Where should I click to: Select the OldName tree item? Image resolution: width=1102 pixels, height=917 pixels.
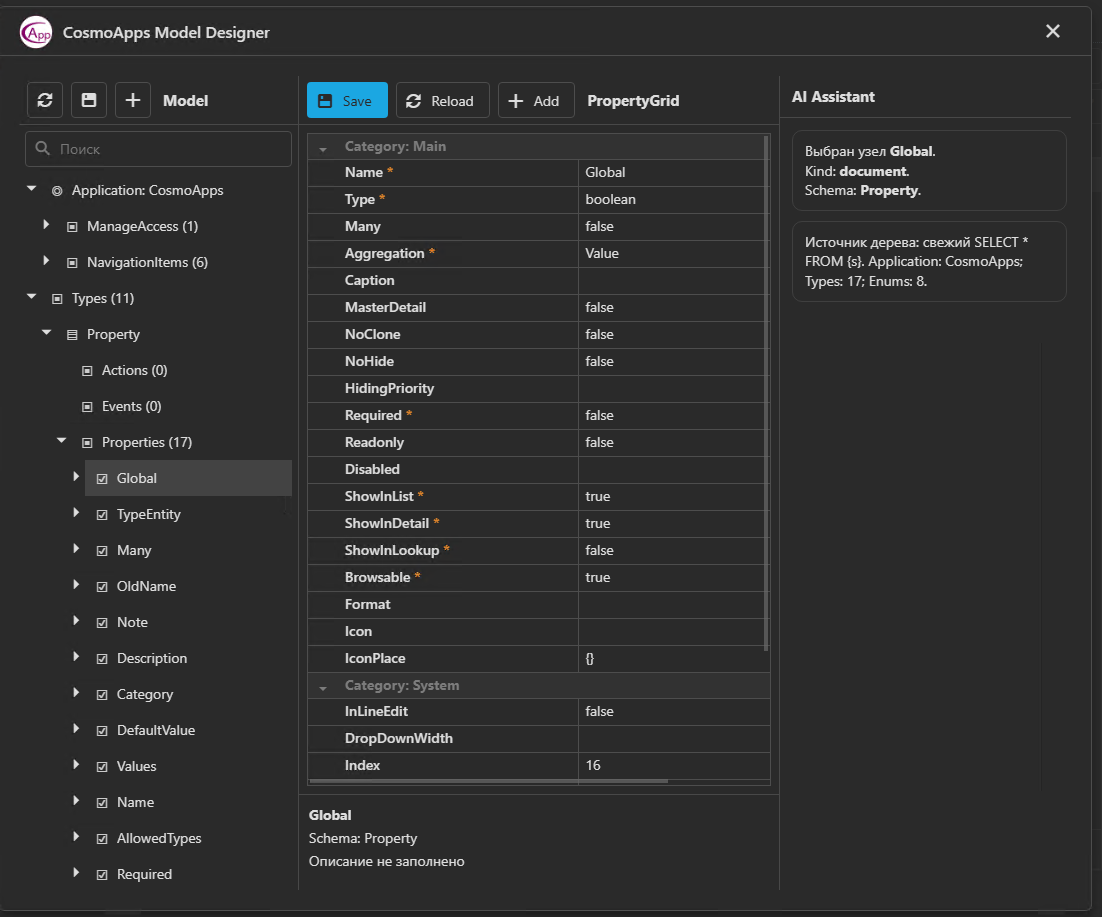coord(146,586)
